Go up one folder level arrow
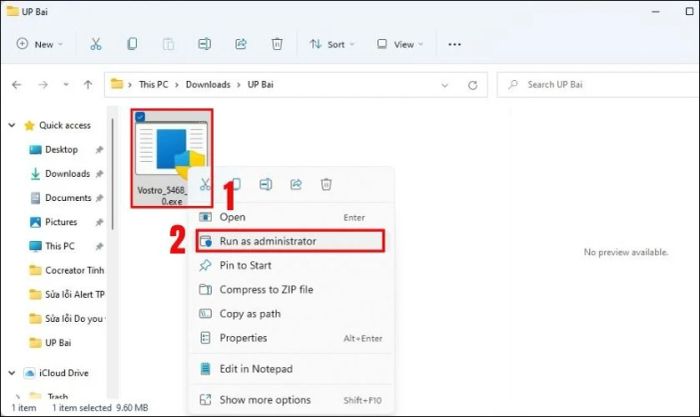The image size is (700, 417). pos(88,84)
